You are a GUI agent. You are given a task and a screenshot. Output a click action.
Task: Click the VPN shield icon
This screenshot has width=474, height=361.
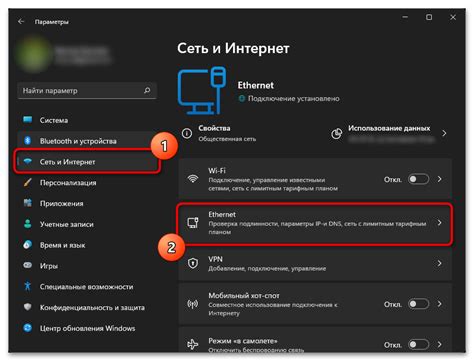(x=193, y=263)
